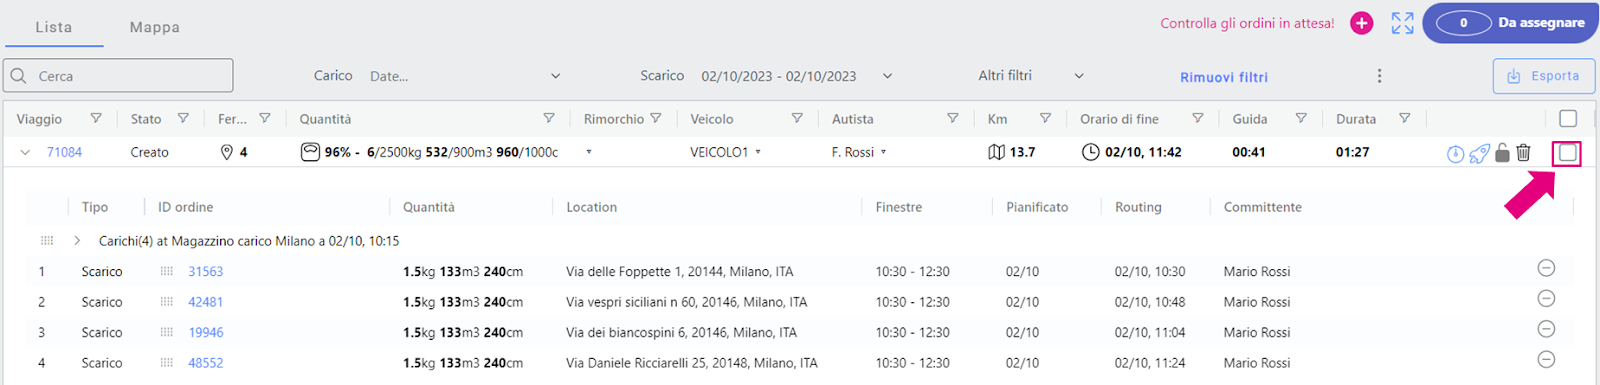Remove order 31563 with minus circle
Screen dimensions: 1600x385
pyautogui.click(x=1546, y=268)
